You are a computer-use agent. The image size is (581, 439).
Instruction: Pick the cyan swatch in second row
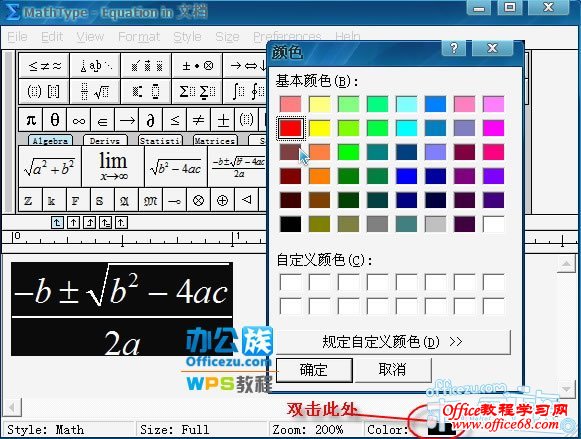pyautogui.click(x=406, y=128)
